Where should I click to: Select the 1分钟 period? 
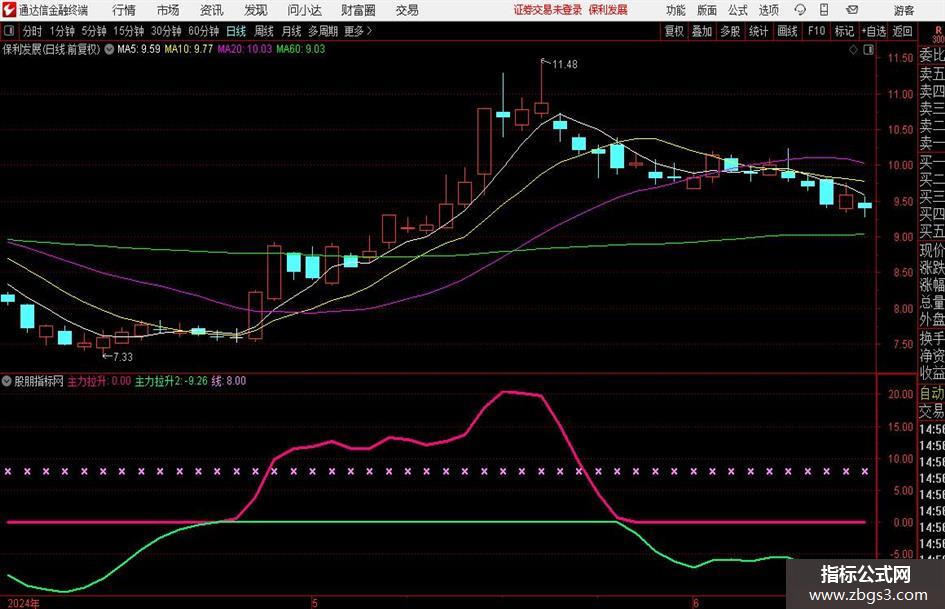coord(62,31)
